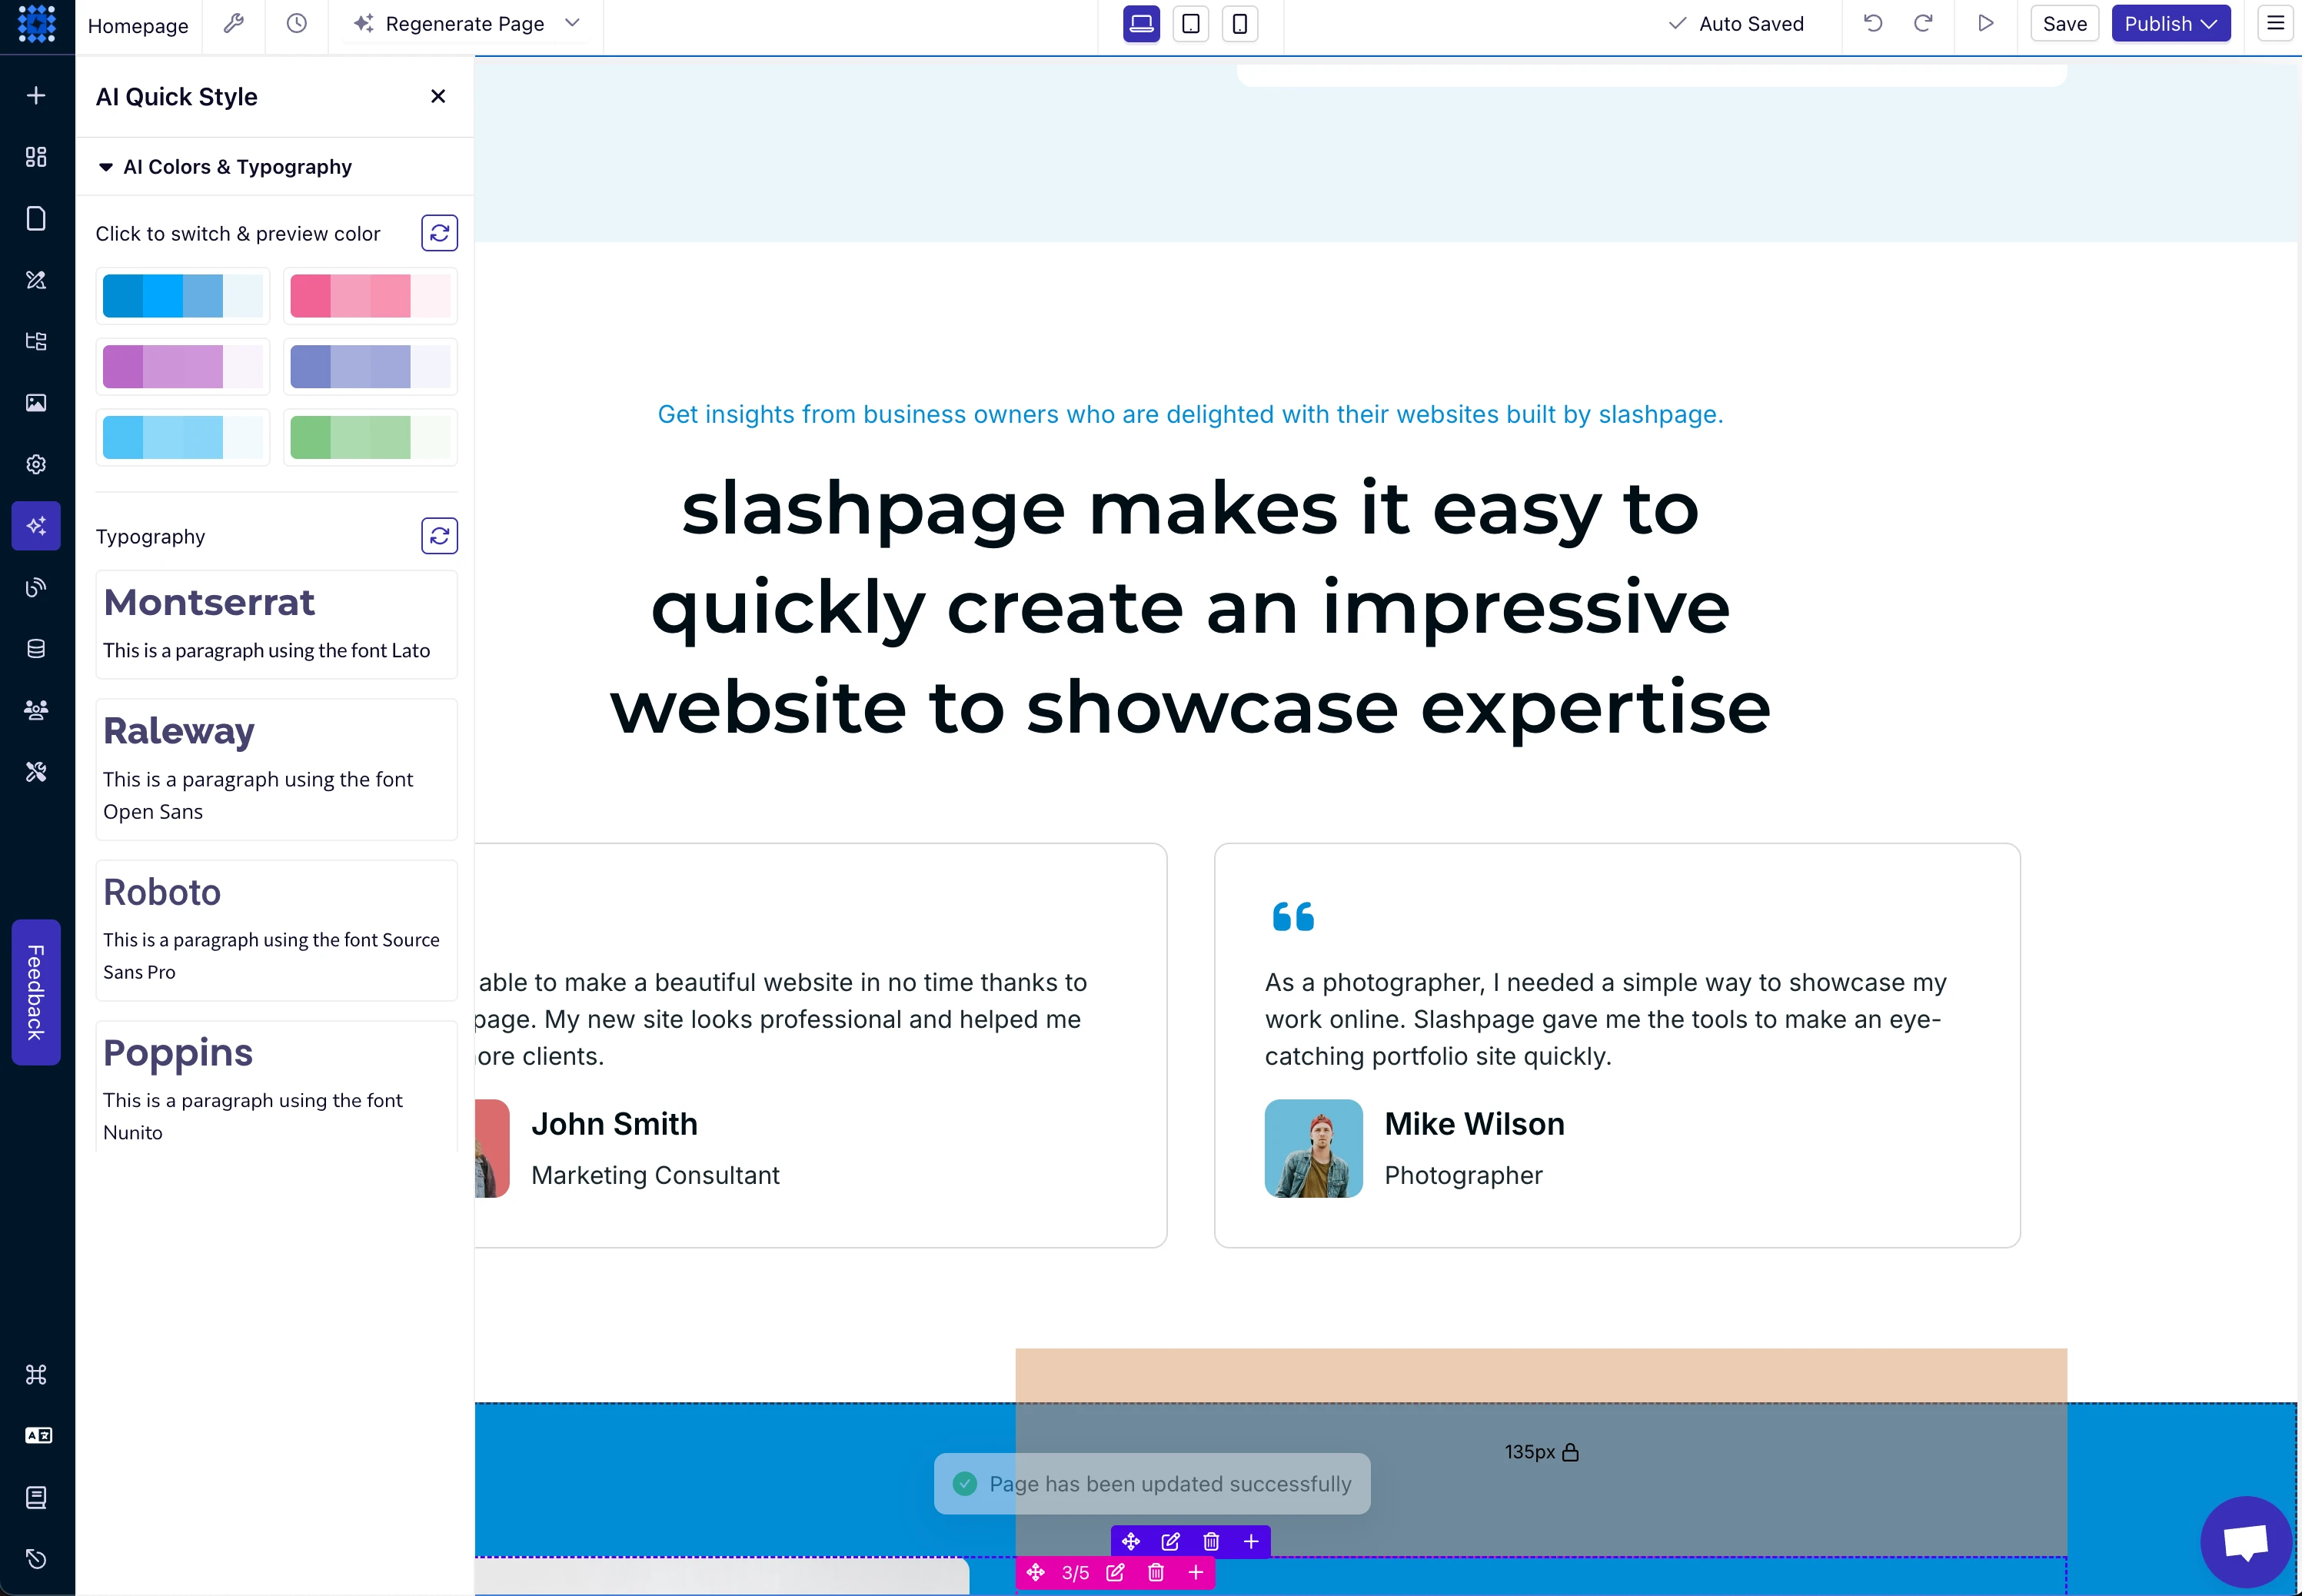Switch to tablet preview mode
This screenshot has height=1596, width=2302.
coord(1190,23)
